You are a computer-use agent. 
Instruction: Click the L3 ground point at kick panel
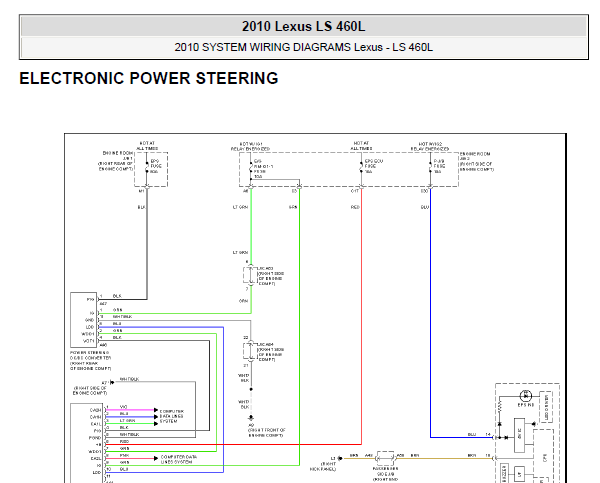pos(339,458)
